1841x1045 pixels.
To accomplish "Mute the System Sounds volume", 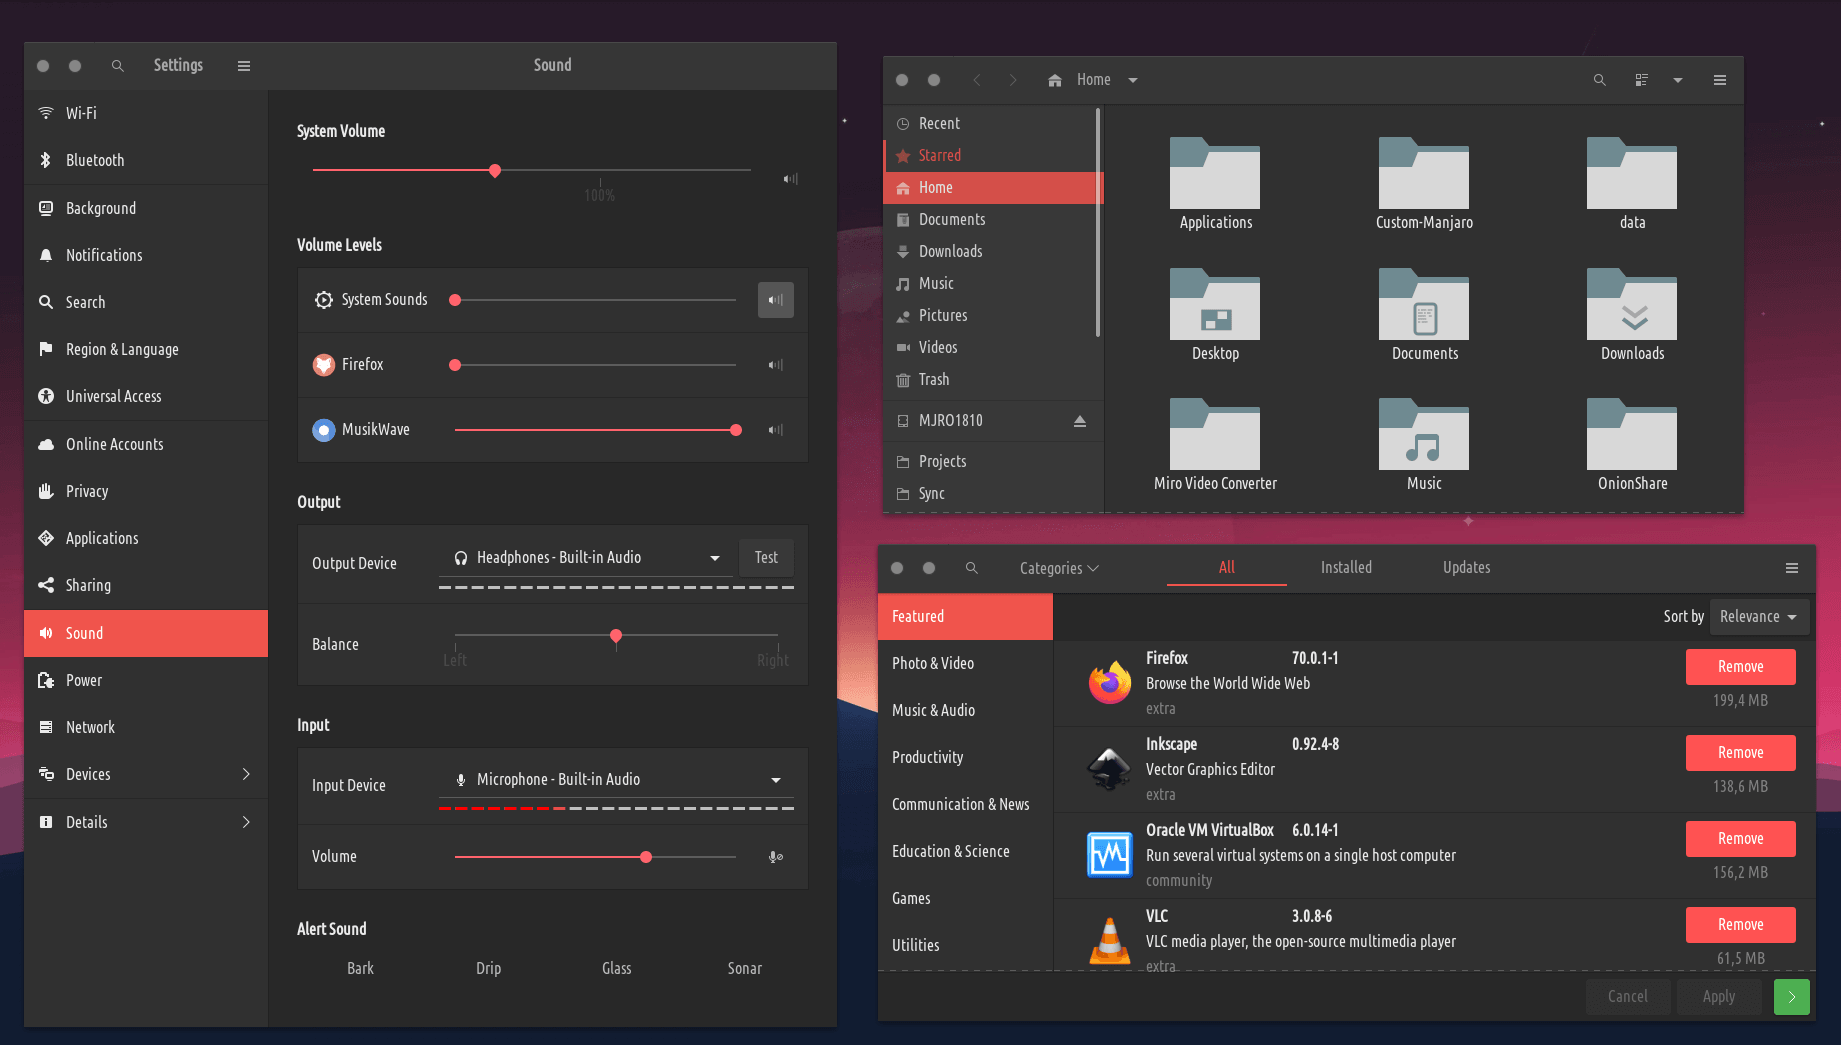I will (x=775, y=300).
